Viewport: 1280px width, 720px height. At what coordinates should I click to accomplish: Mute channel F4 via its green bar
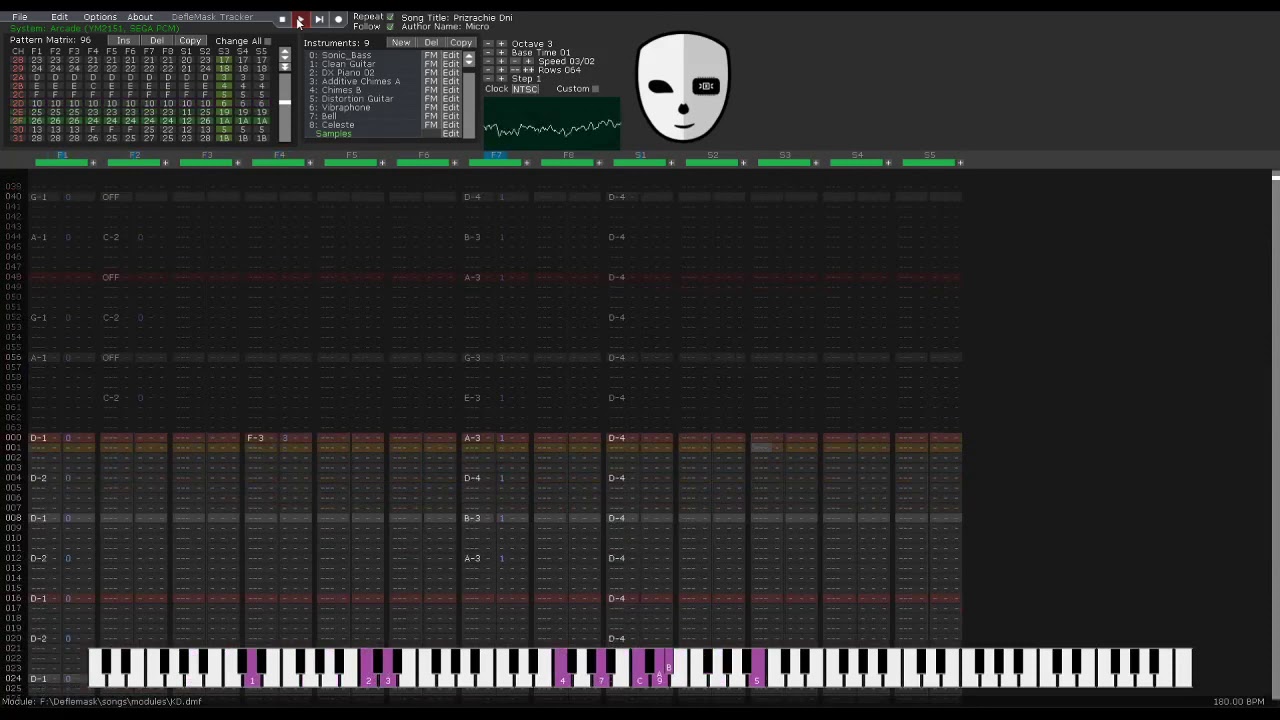[278, 162]
